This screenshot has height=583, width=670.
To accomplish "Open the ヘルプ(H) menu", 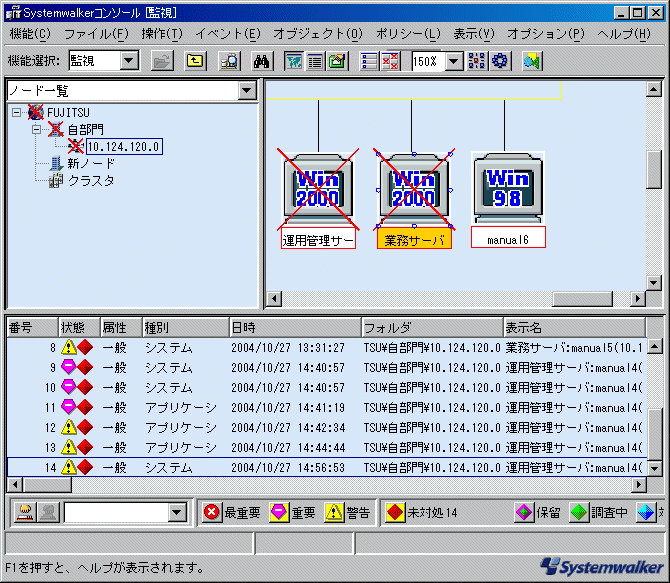I will (x=623, y=33).
